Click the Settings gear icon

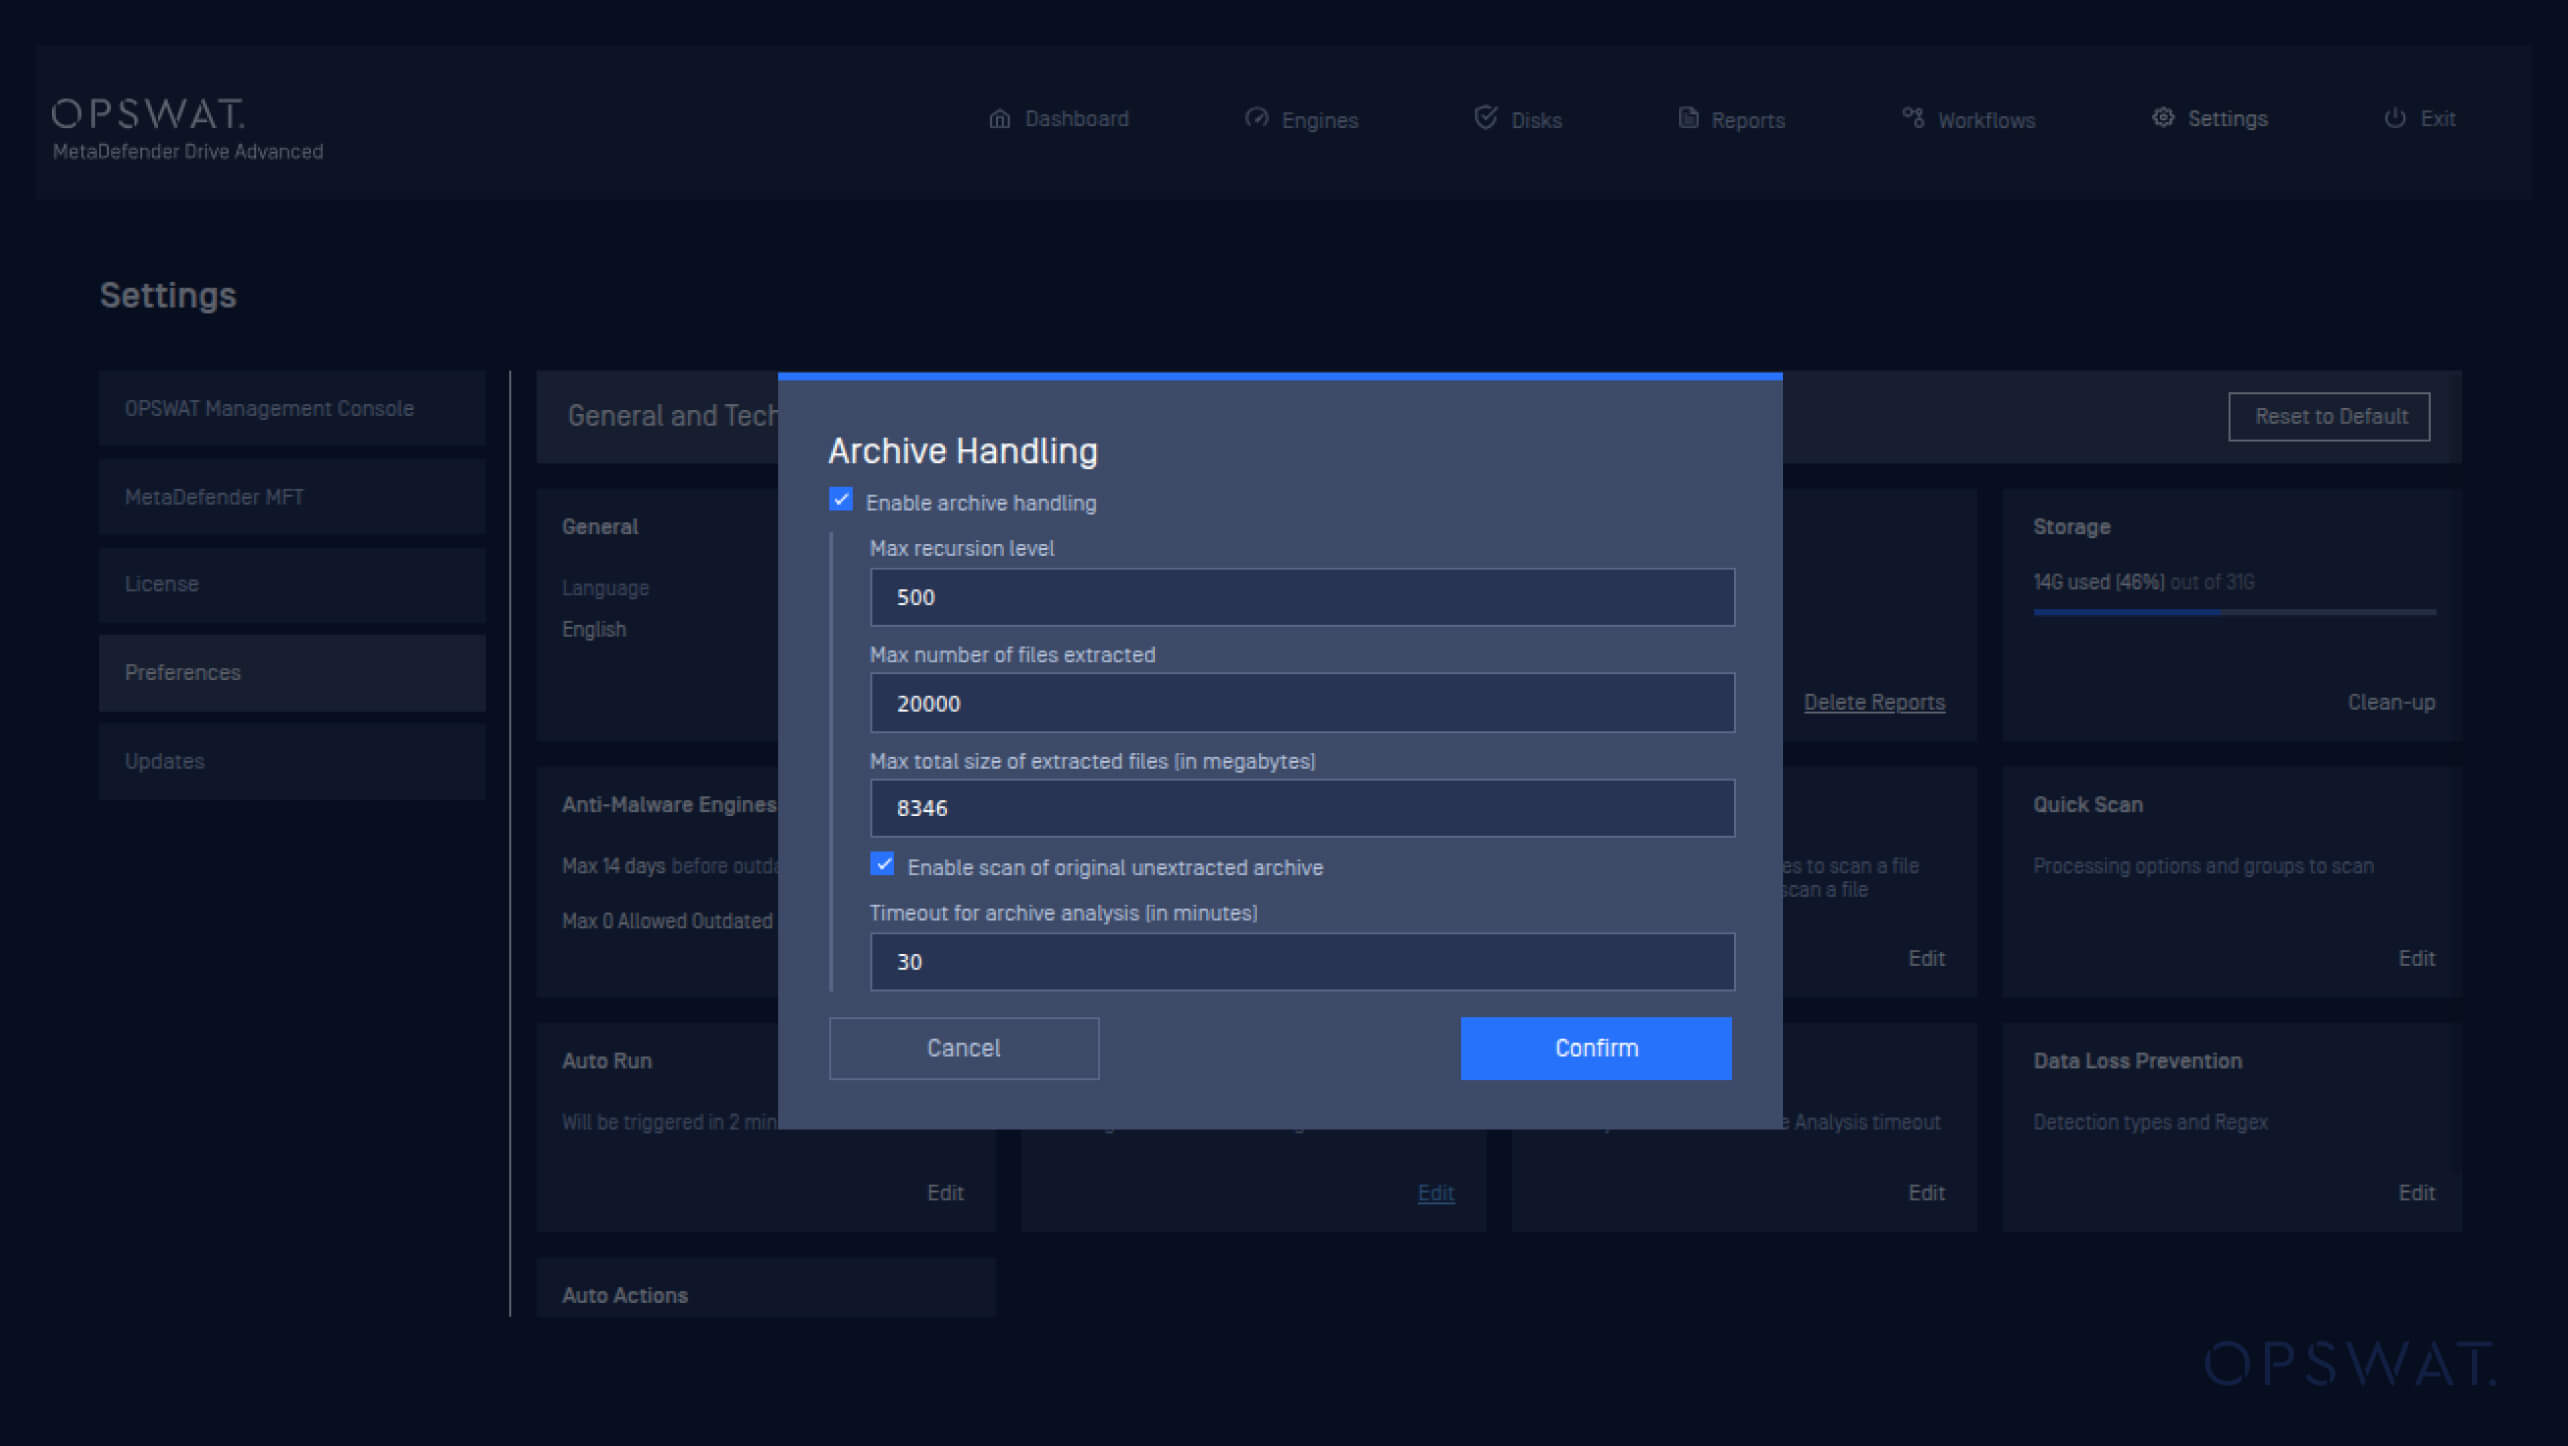click(x=2162, y=118)
